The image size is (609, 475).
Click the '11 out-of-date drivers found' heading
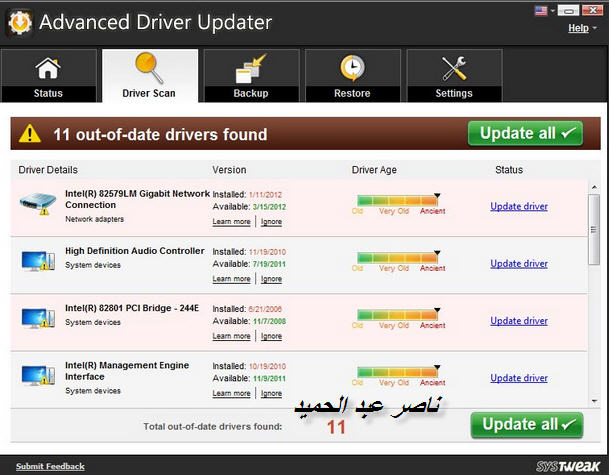pyautogui.click(x=160, y=134)
